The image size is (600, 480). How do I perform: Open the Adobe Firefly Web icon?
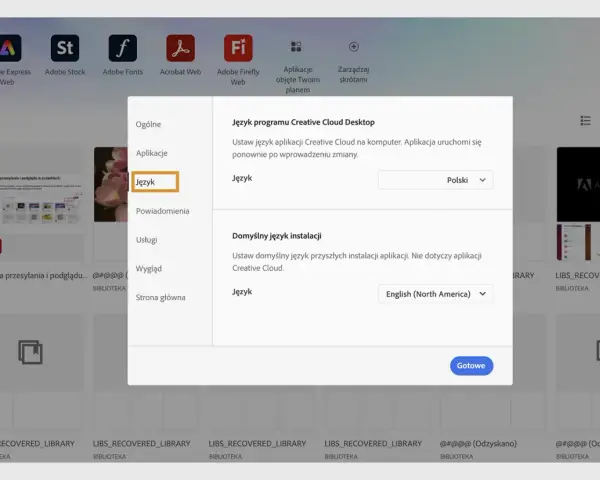pyautogui.click(x=238, y=48)
